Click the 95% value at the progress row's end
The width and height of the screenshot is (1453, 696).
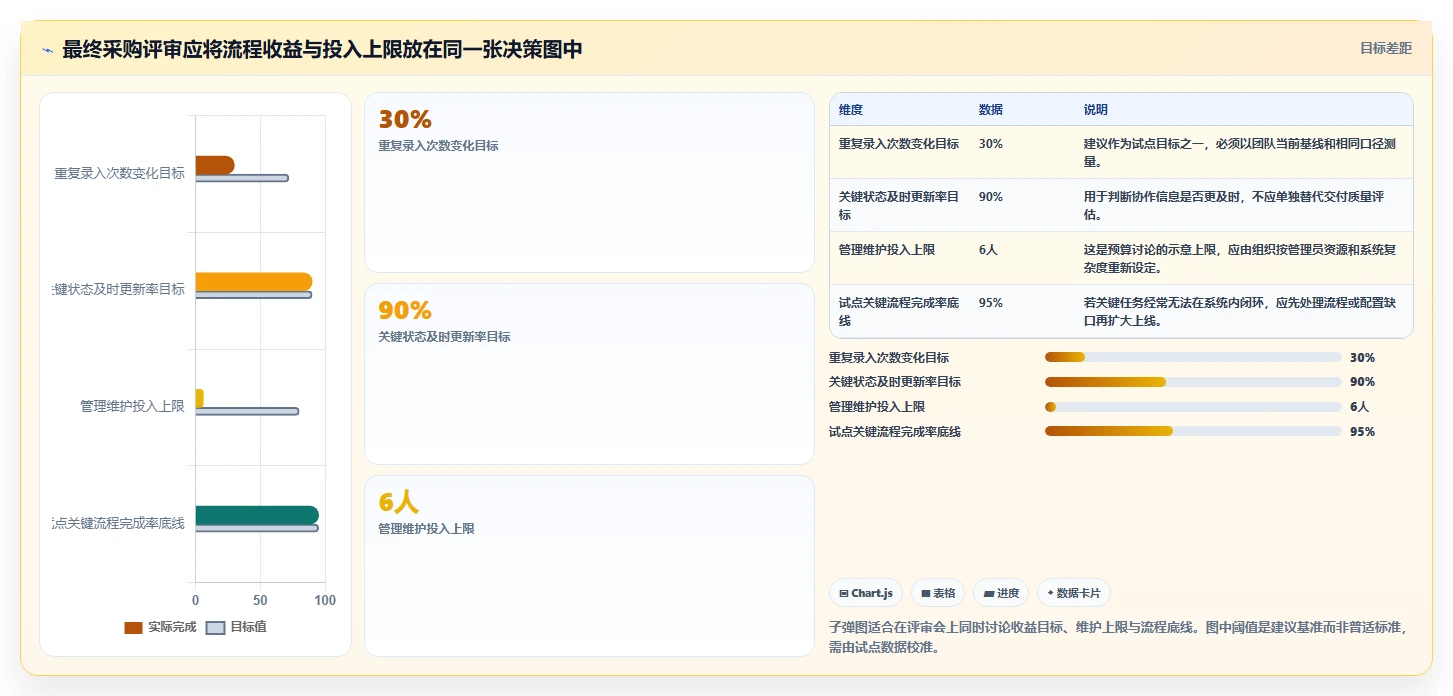pos(1362,432)
